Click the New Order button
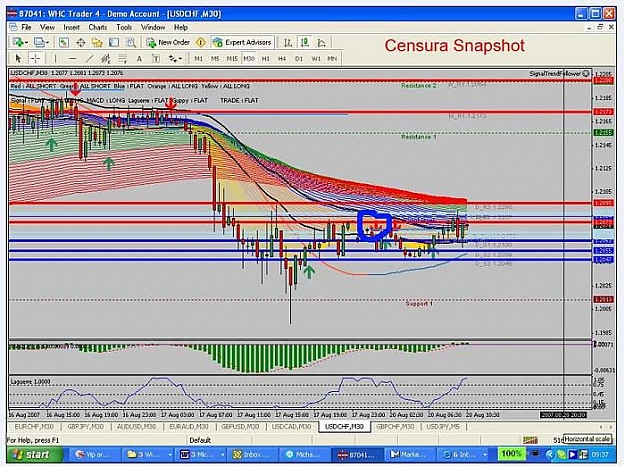The image size is (625, 467). [168, 42]
